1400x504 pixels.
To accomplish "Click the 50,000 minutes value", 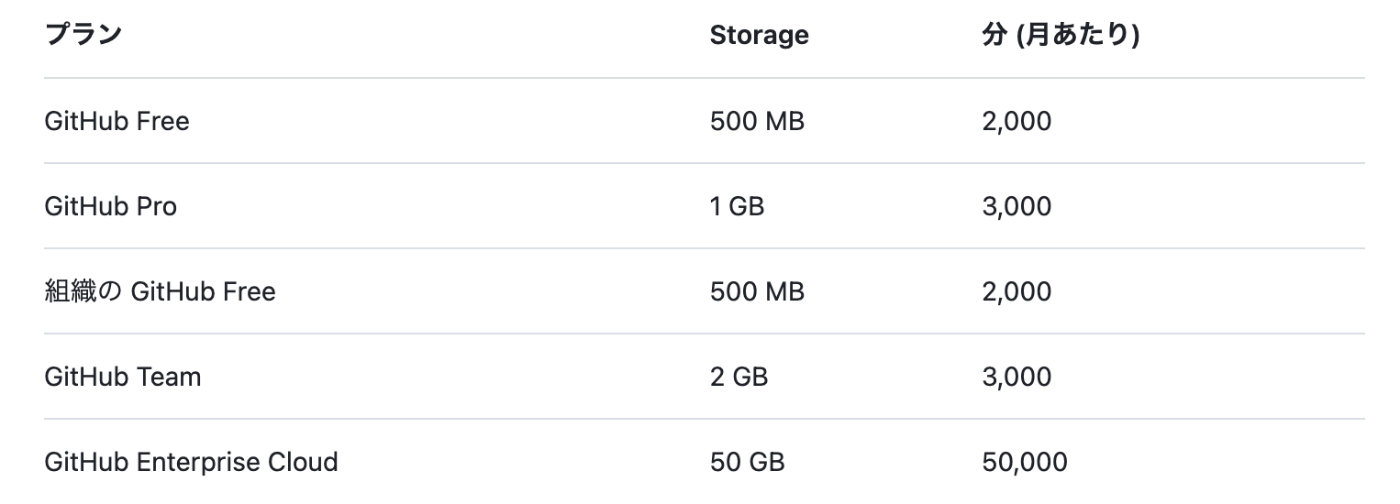I will (1025, 463).
